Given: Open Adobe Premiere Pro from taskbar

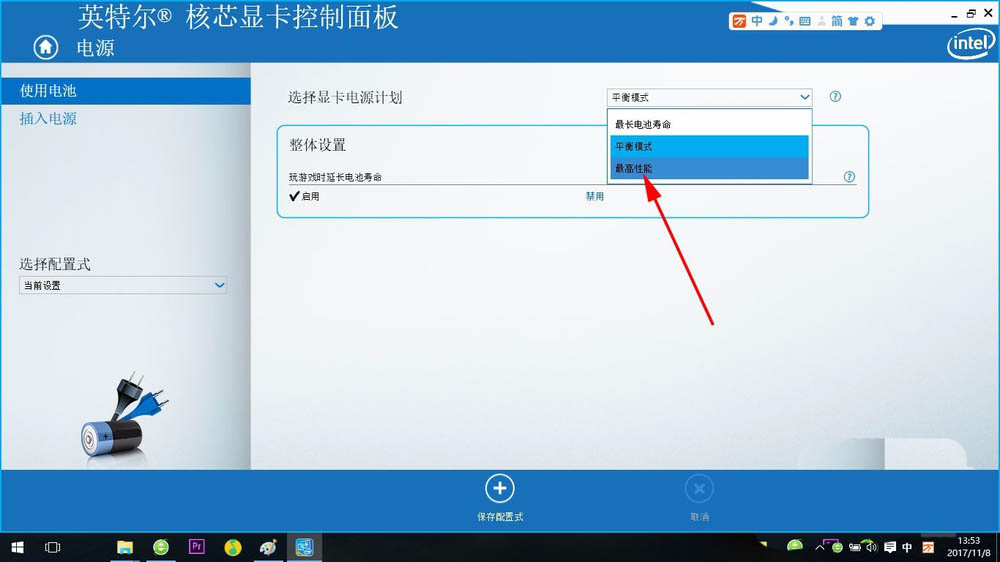Looking at the screenshot, I should click(x=196, y=547).
